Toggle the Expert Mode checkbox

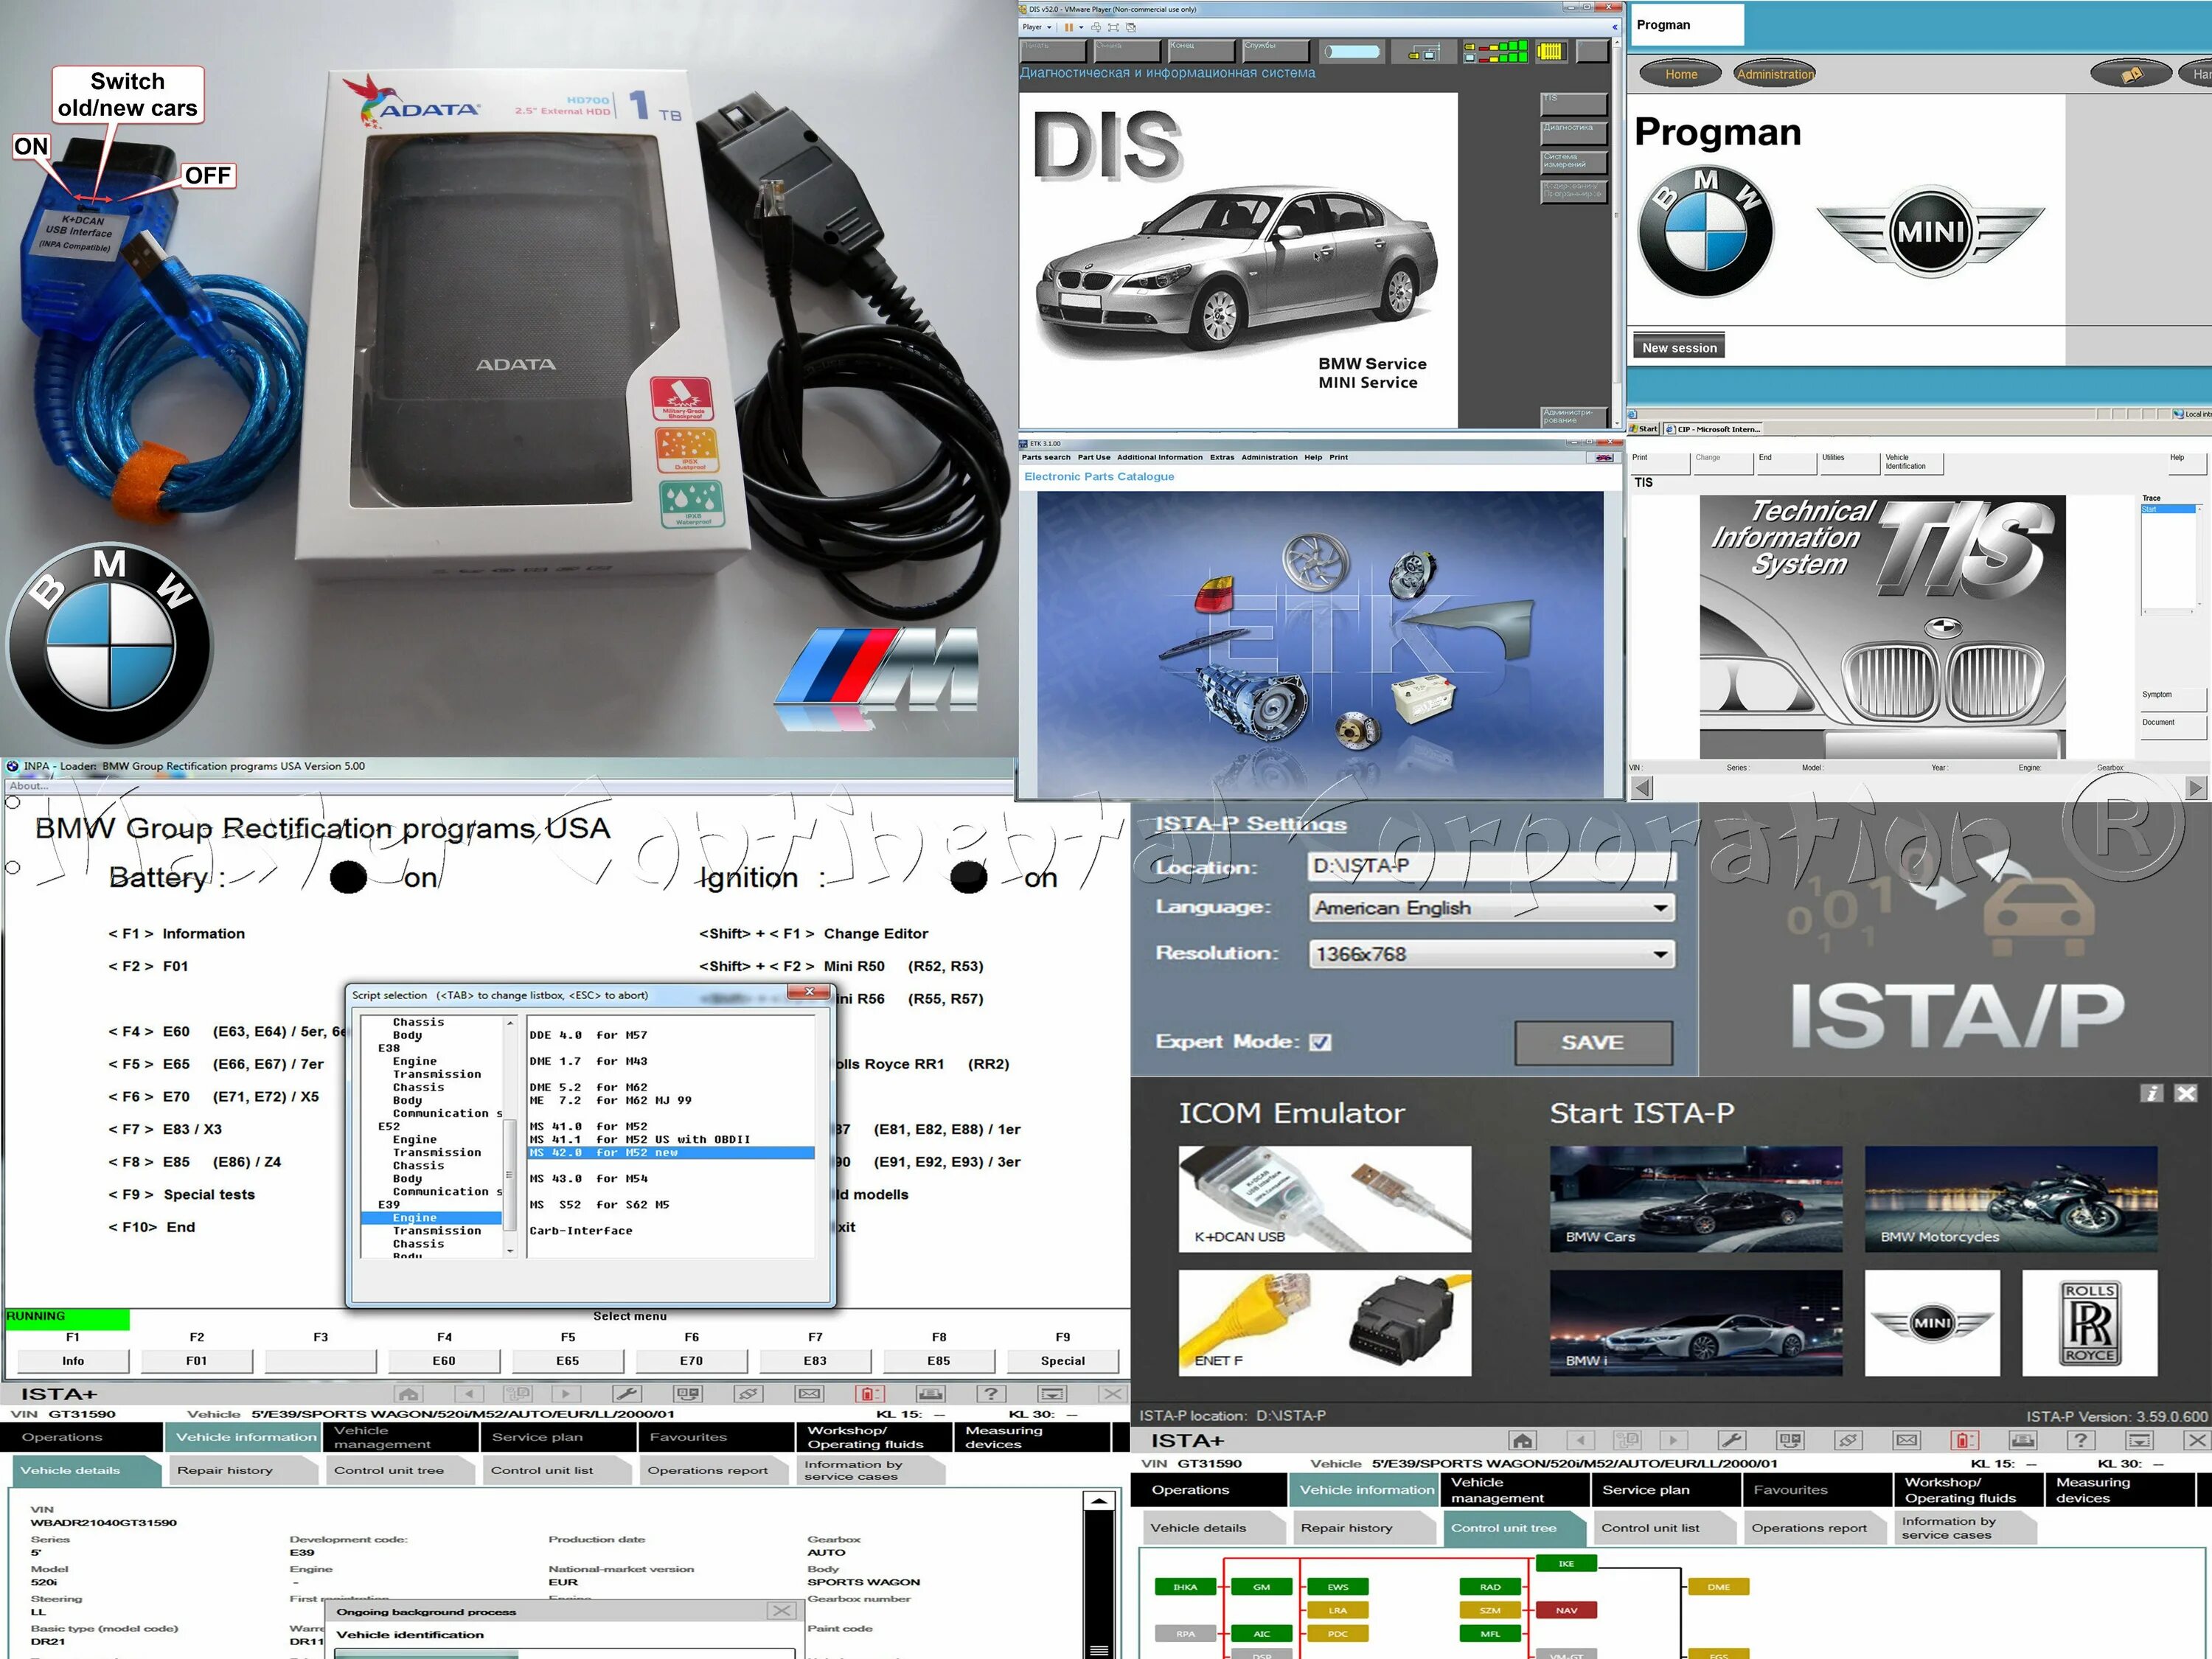tap(1320, 1042)
